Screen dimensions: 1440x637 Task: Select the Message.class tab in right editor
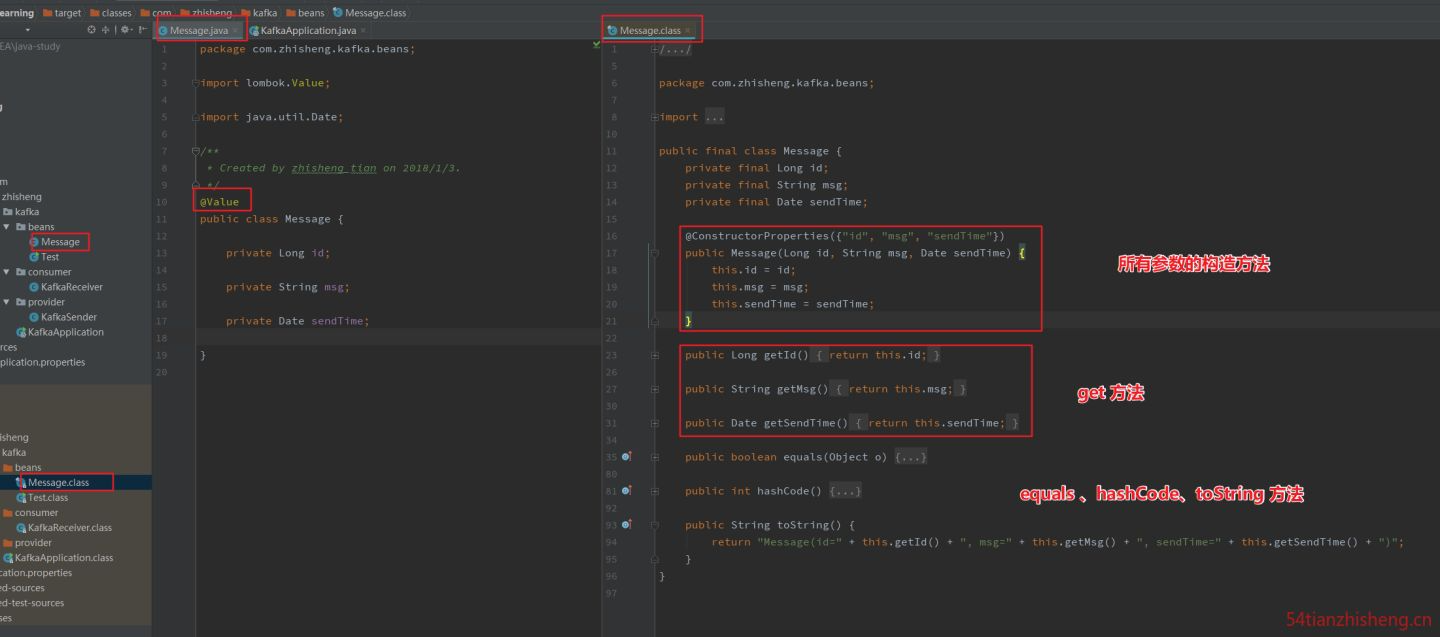click(649, 31)
